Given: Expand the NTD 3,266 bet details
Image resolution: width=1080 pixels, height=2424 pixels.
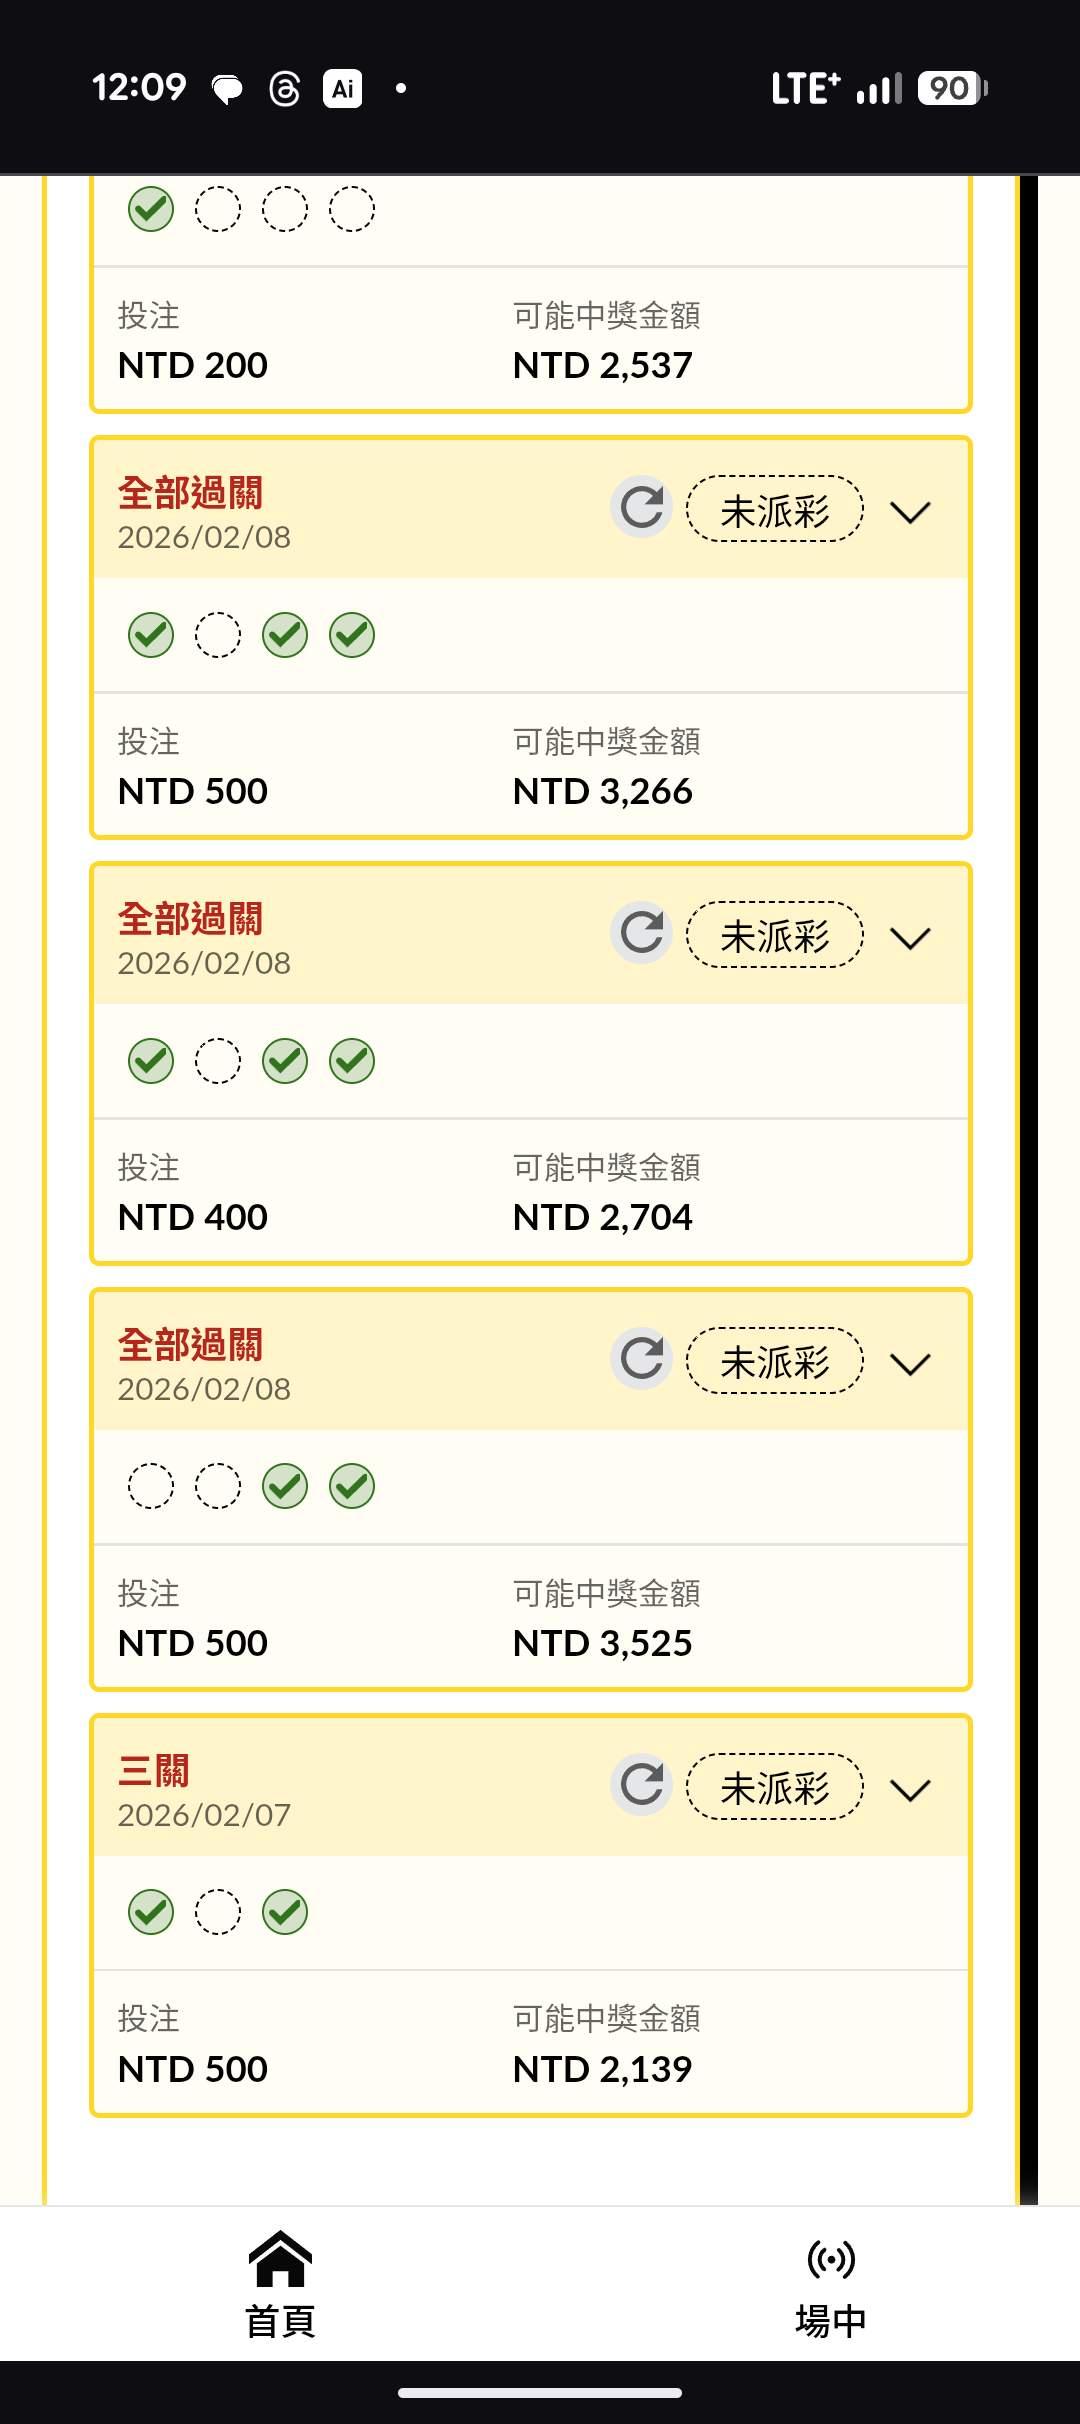Looking at the screenshot, I should [x=910, y=512].
